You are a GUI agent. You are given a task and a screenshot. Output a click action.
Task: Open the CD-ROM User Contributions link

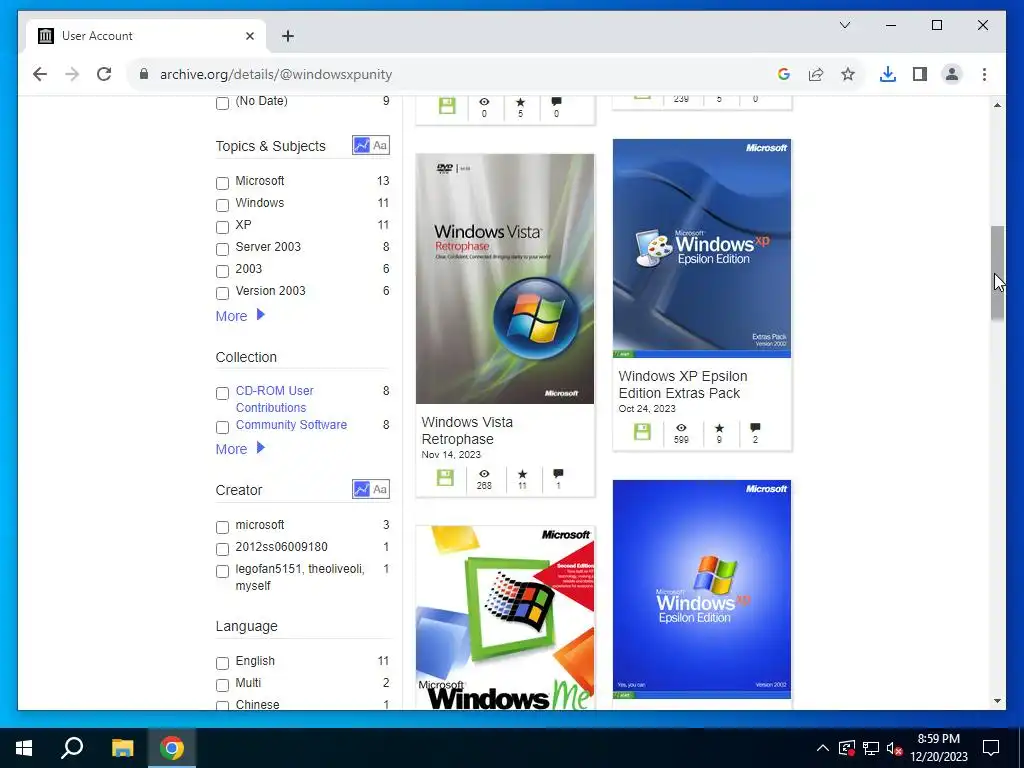coord(274,399)
